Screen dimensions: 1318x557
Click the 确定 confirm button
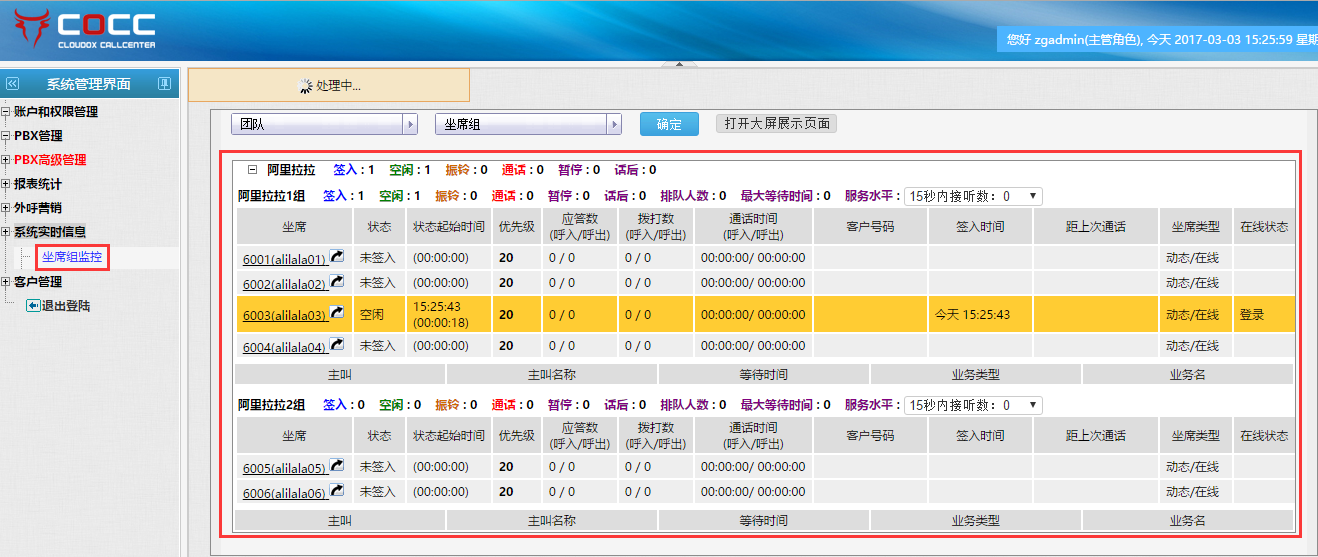[x=669, y=124]
